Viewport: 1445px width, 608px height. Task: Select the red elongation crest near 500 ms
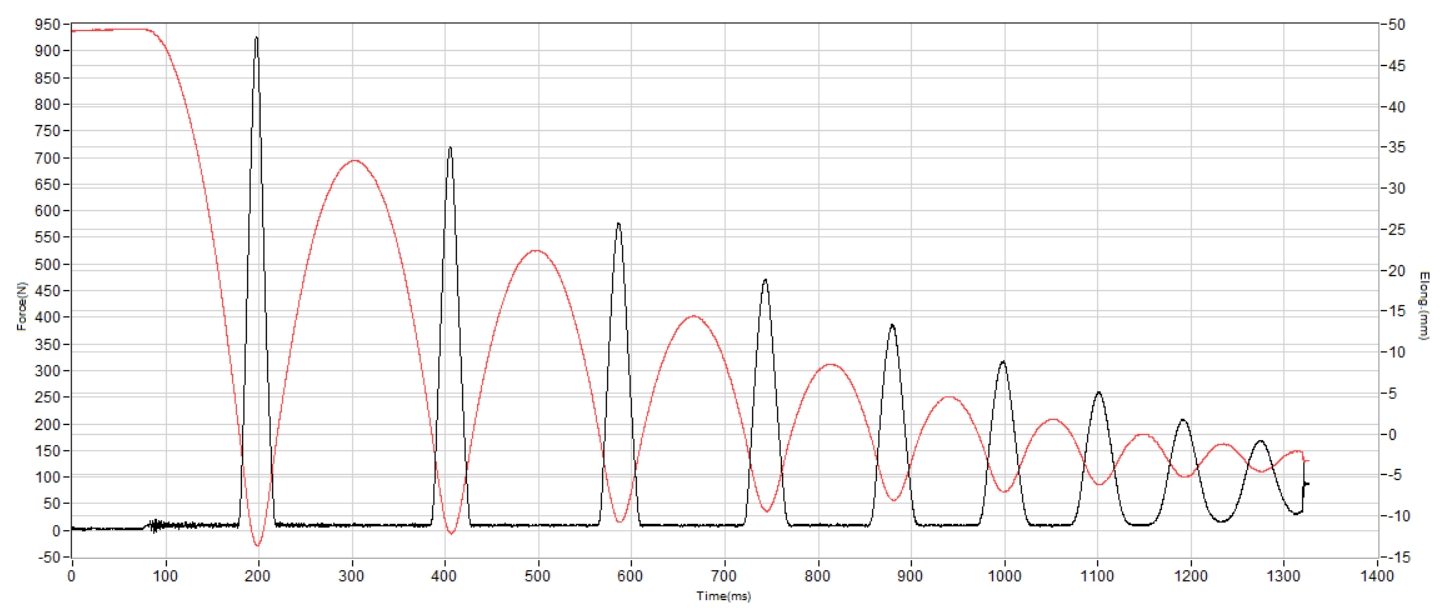(537, 251)
